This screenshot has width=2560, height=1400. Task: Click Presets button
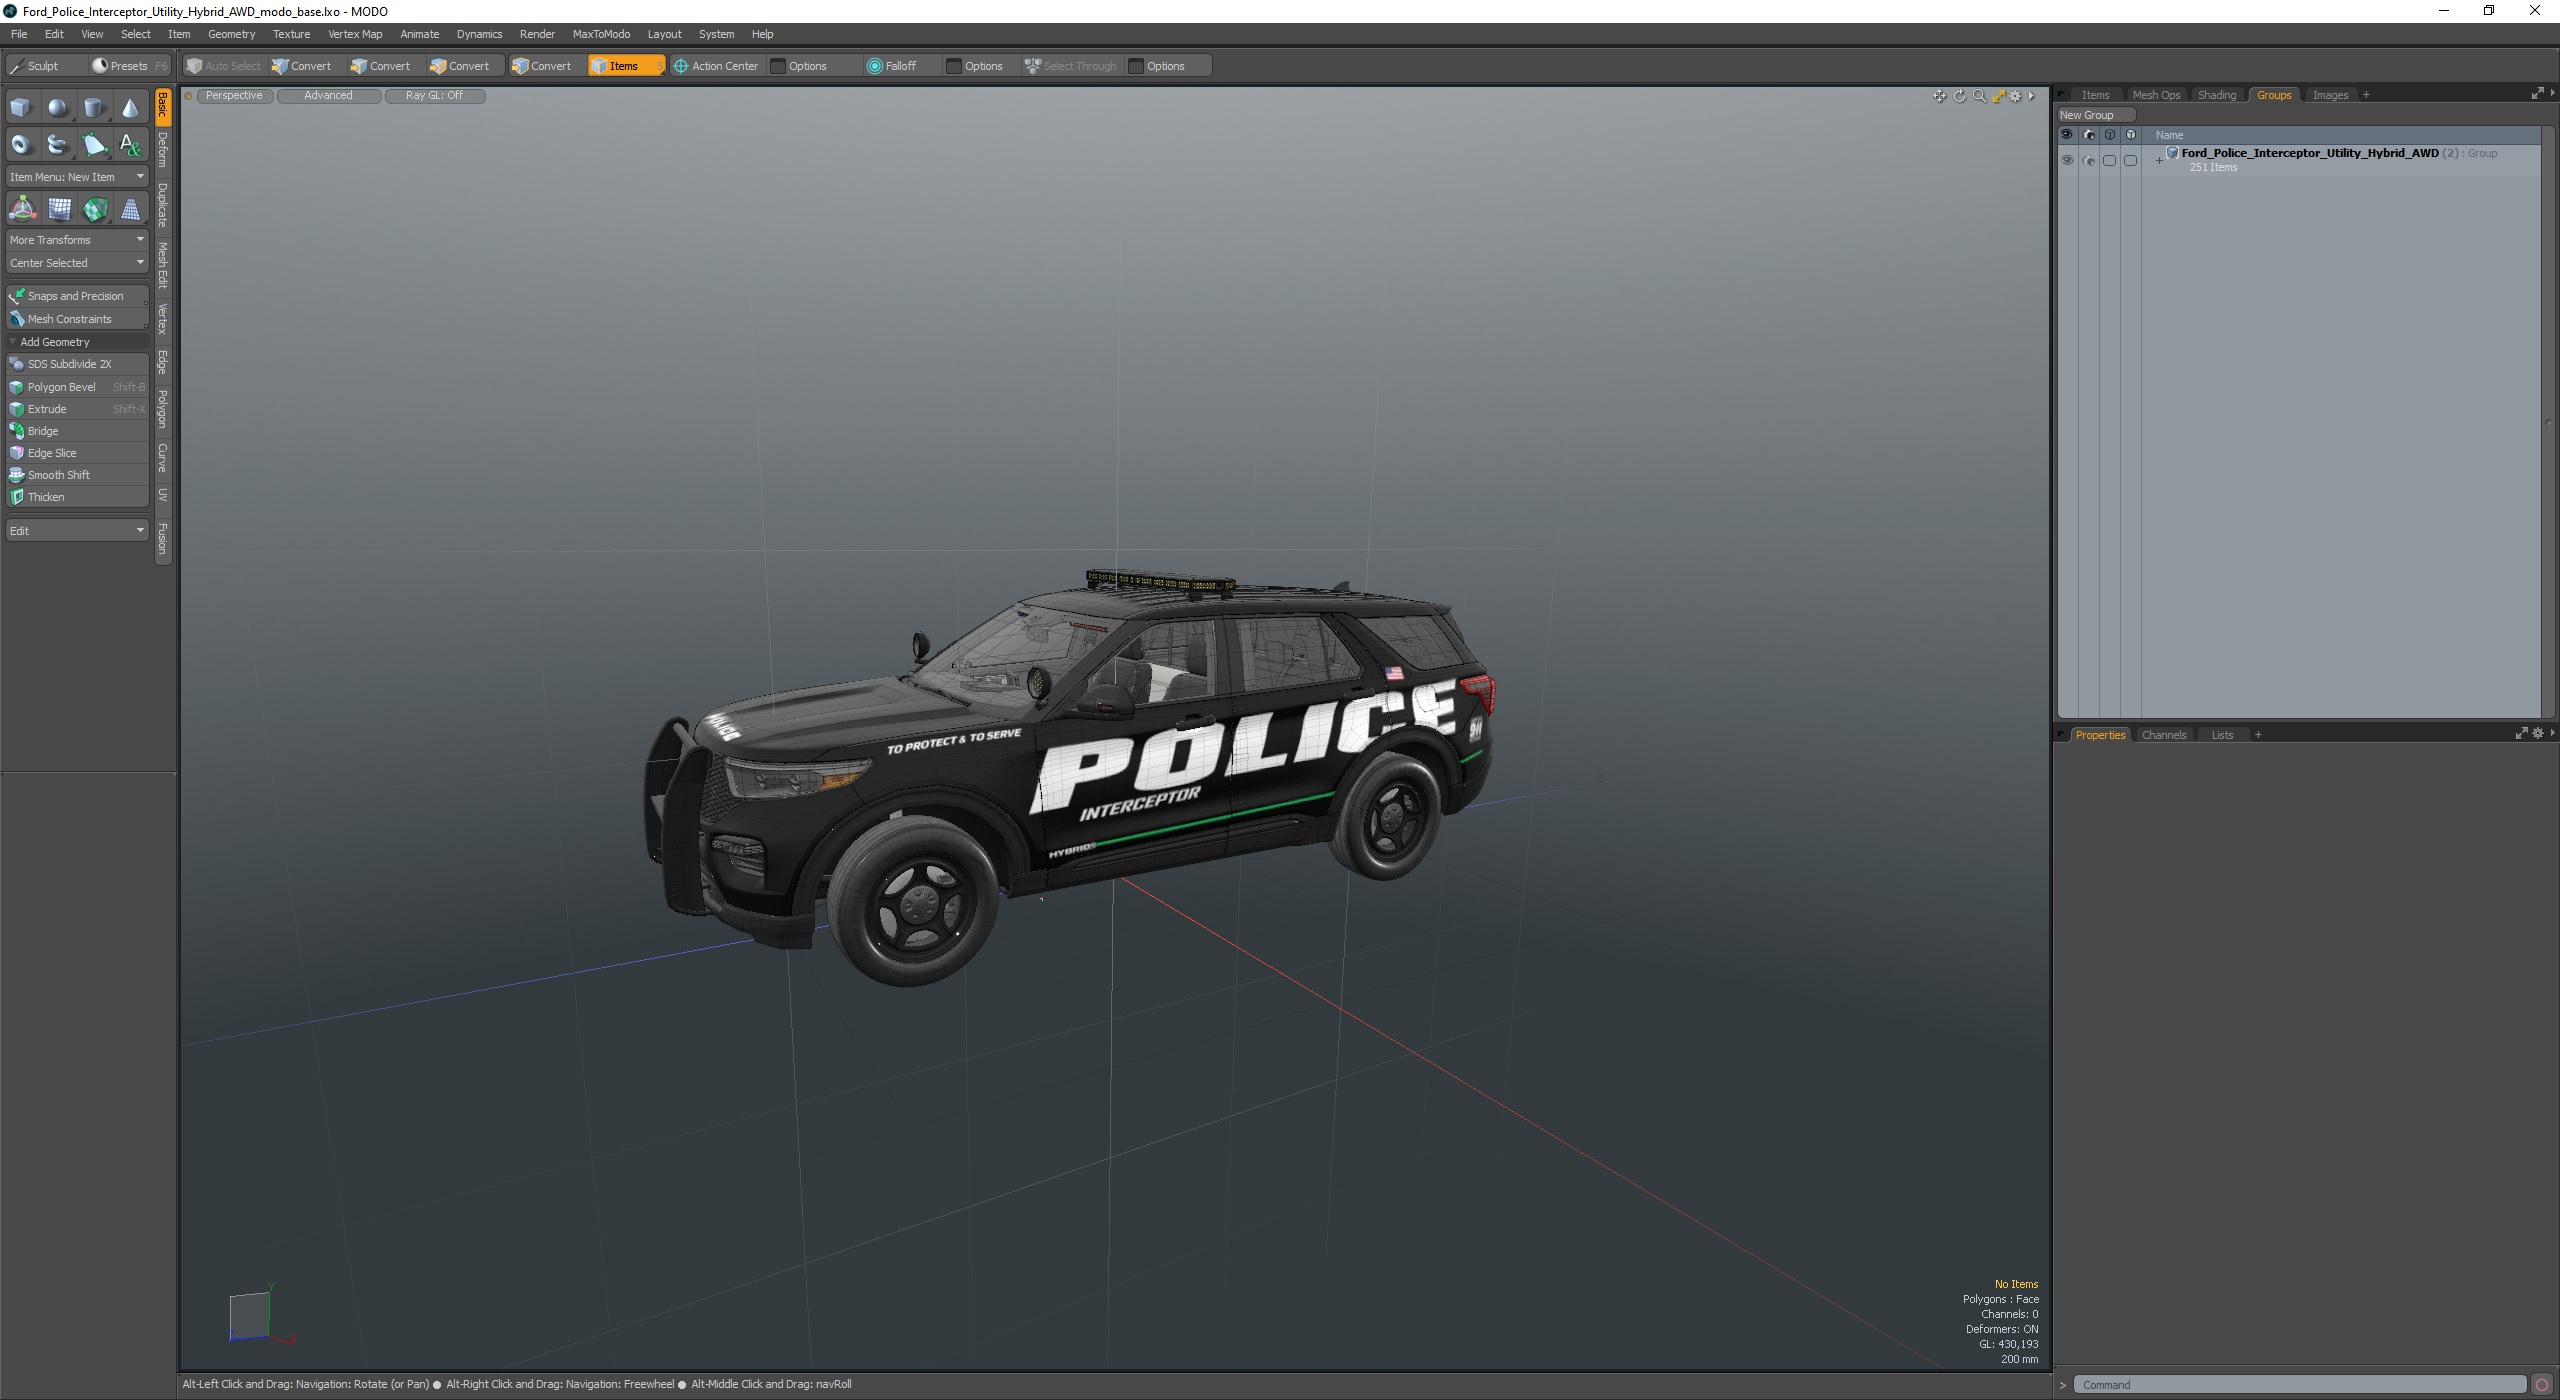coord(128,66)
